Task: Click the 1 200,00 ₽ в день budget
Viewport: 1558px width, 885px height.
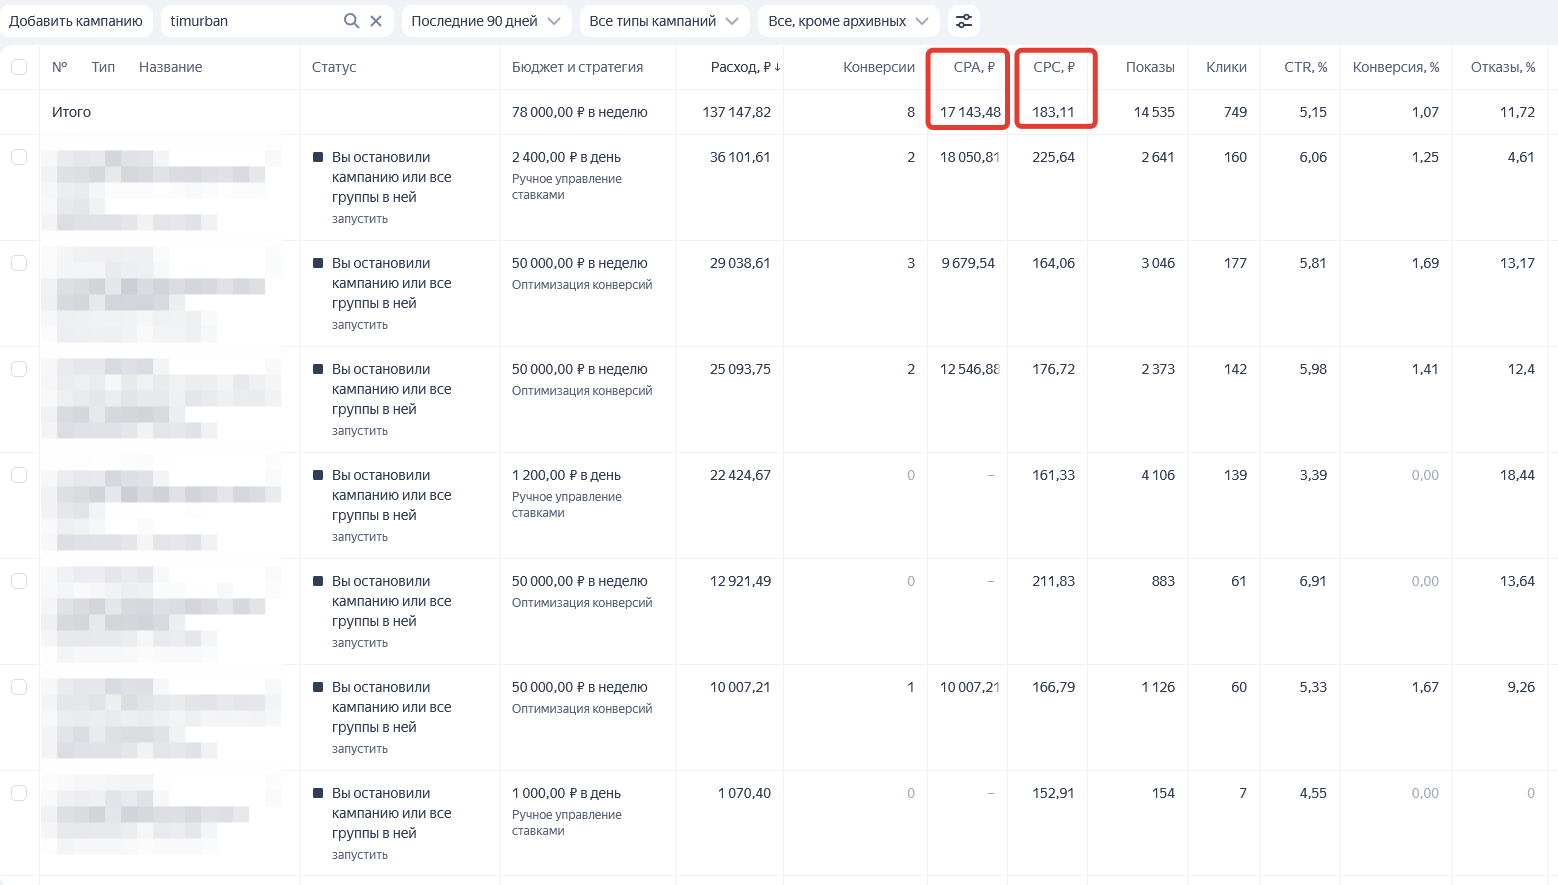Action: coord(566,475)
